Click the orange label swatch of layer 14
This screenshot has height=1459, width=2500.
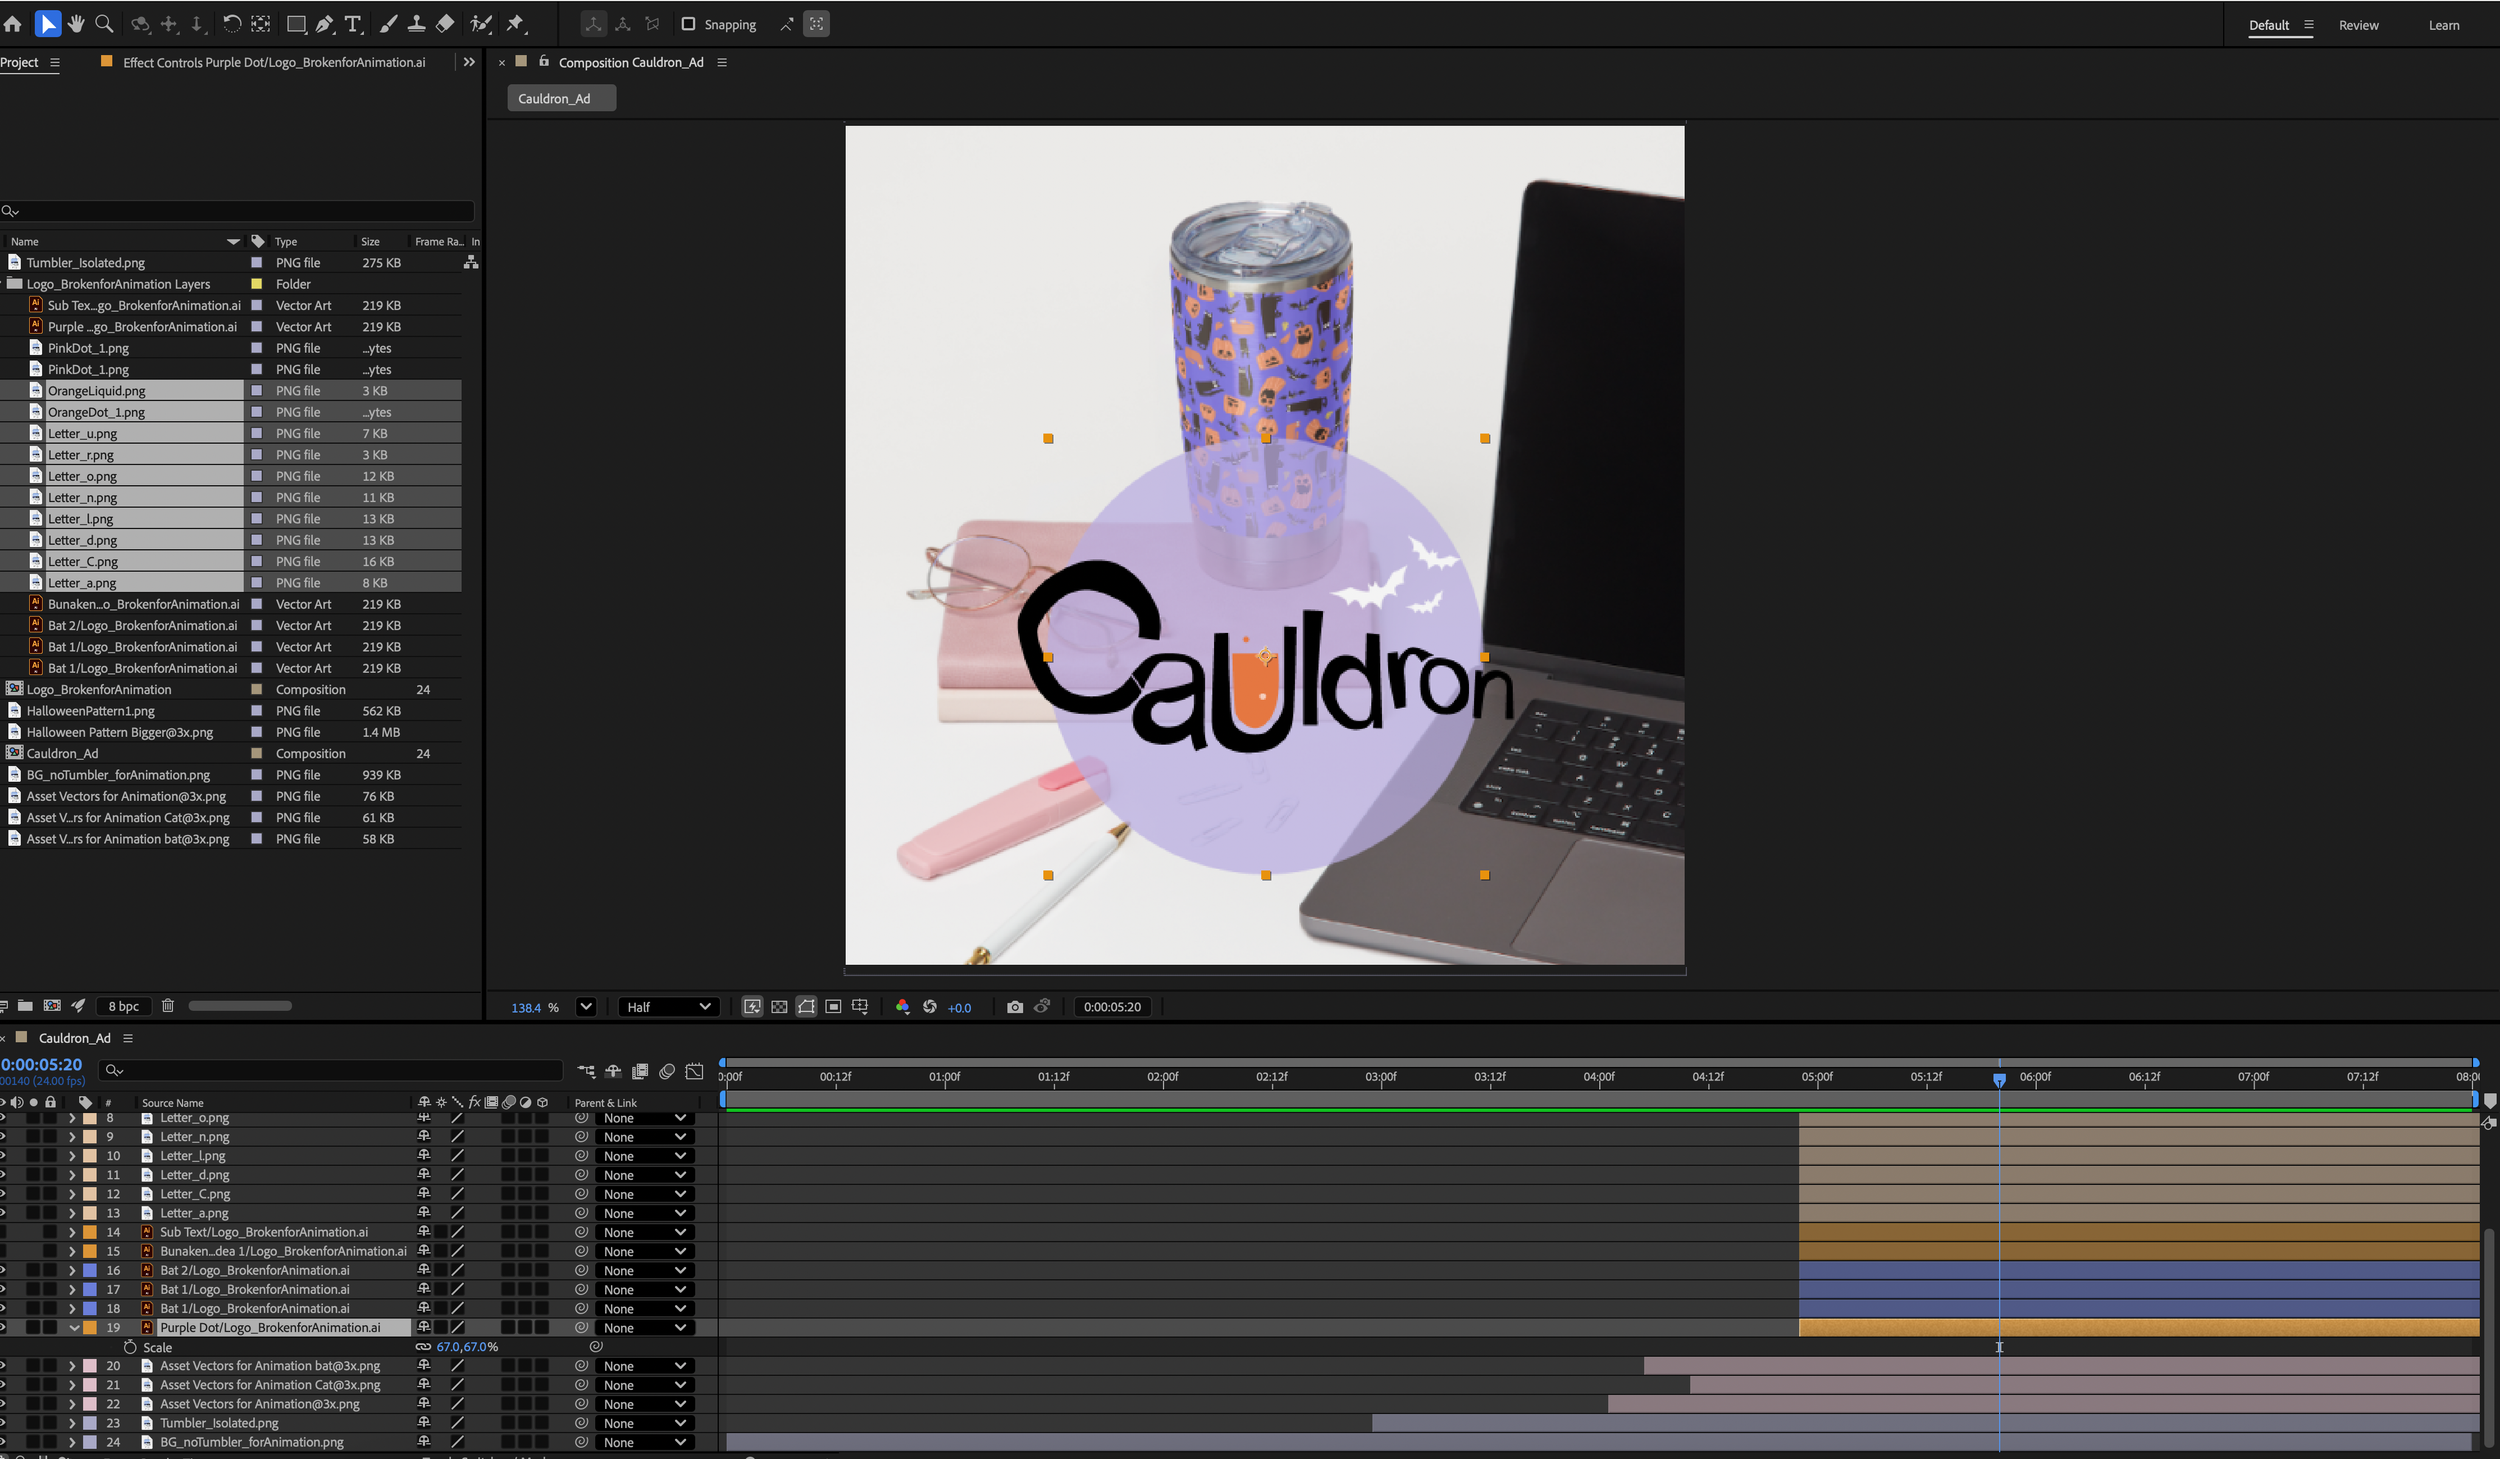[90, 1232]
